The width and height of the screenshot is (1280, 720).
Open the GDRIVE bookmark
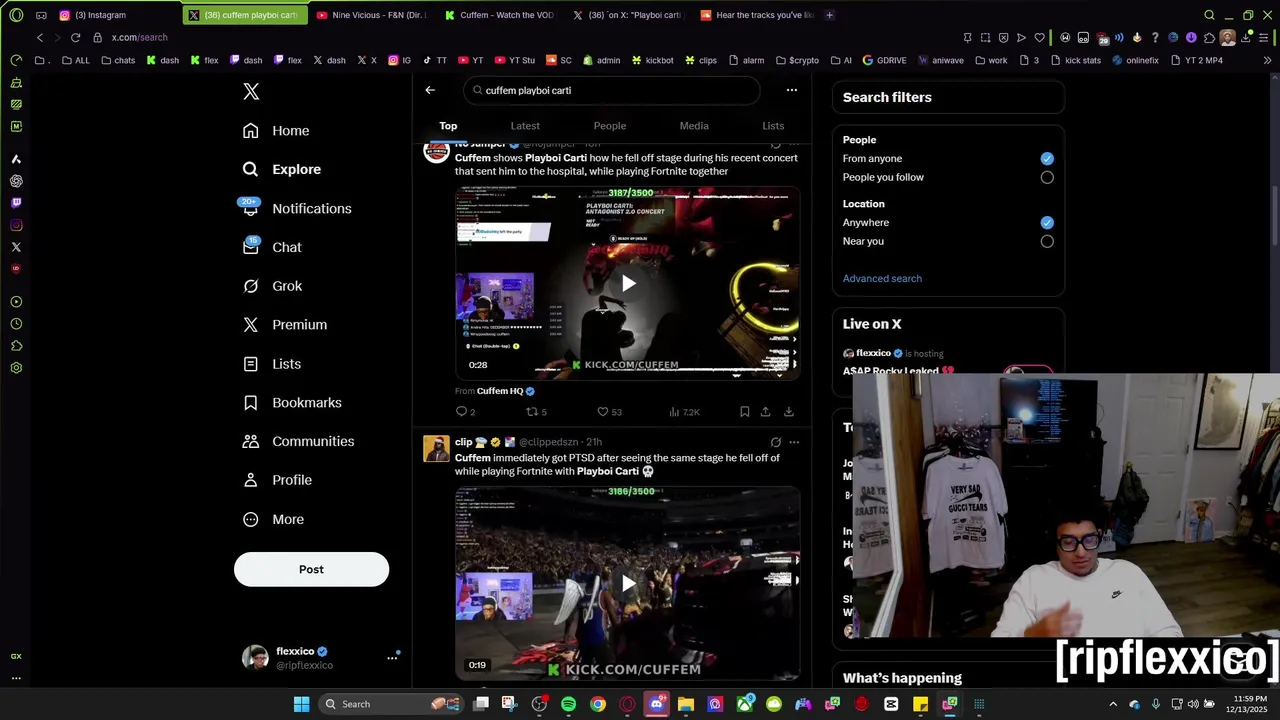pyautogui.click(x=884, y=60)
